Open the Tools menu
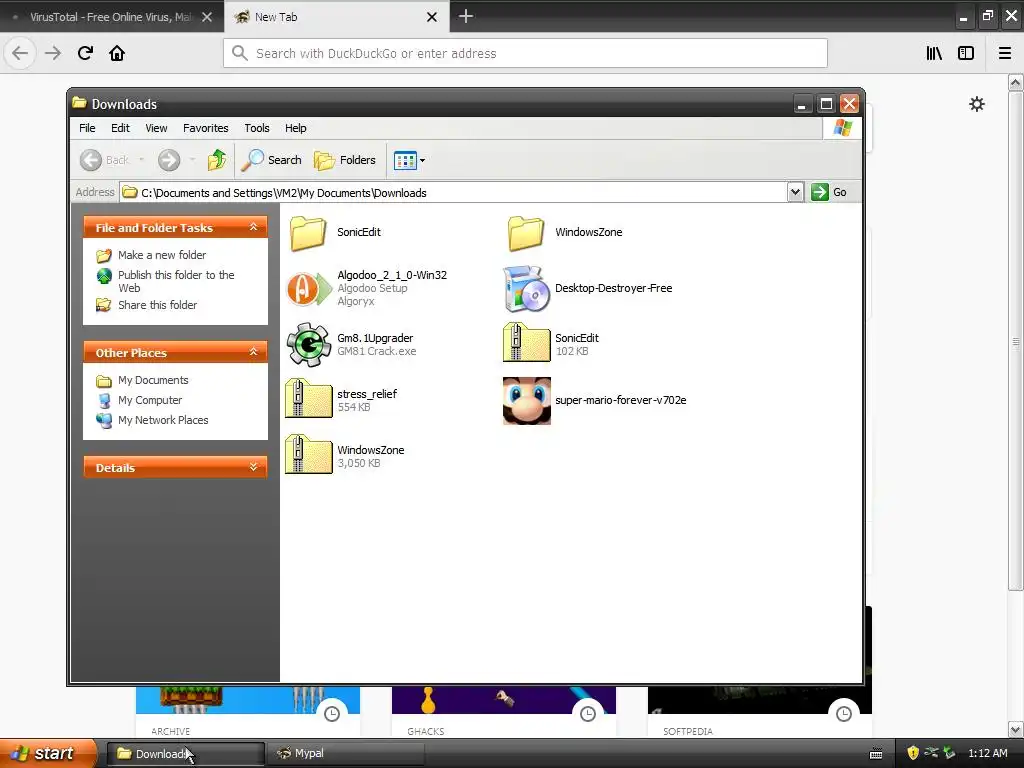This screenshot has height=768, width=1024. click(257, 128)
